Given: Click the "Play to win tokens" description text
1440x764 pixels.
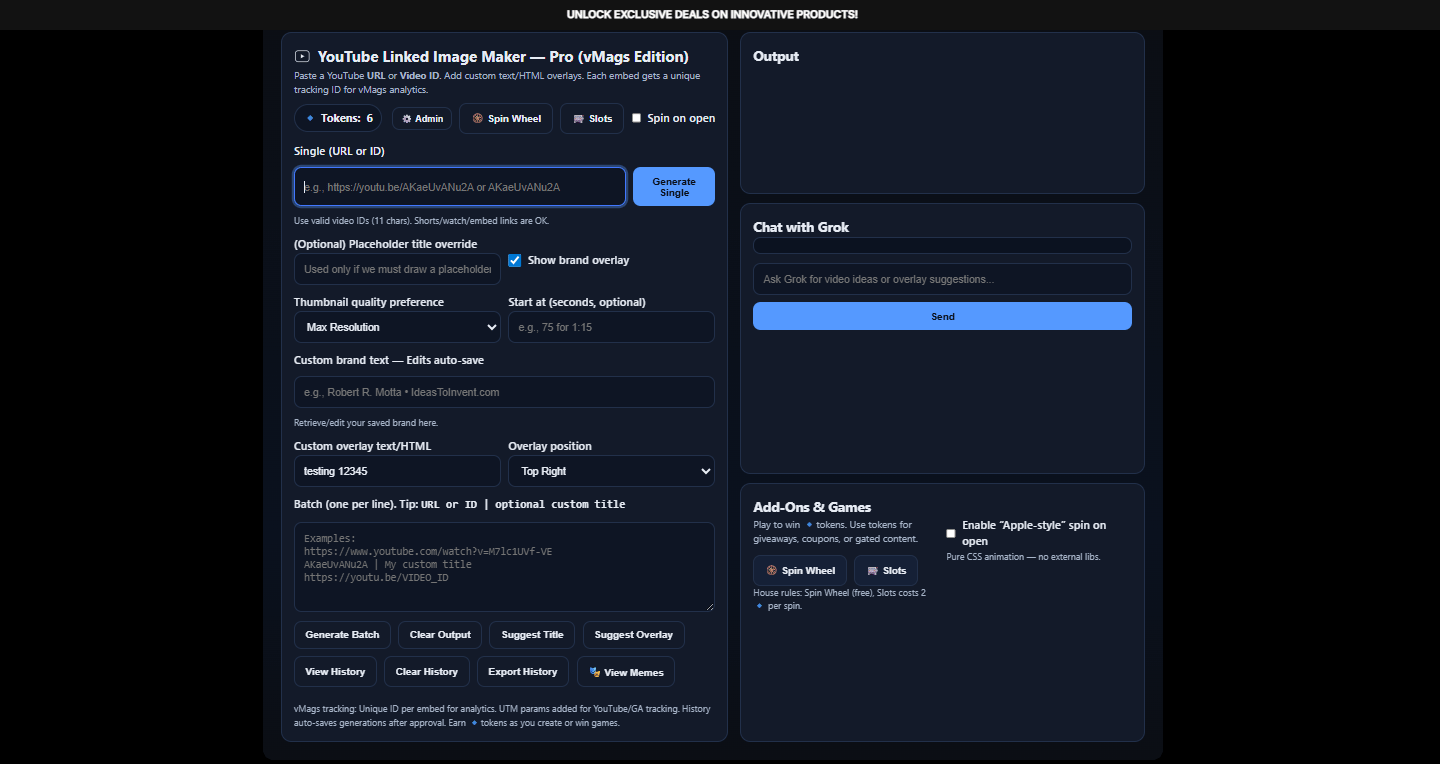Looking at the screenshot, I should [834, 532].
